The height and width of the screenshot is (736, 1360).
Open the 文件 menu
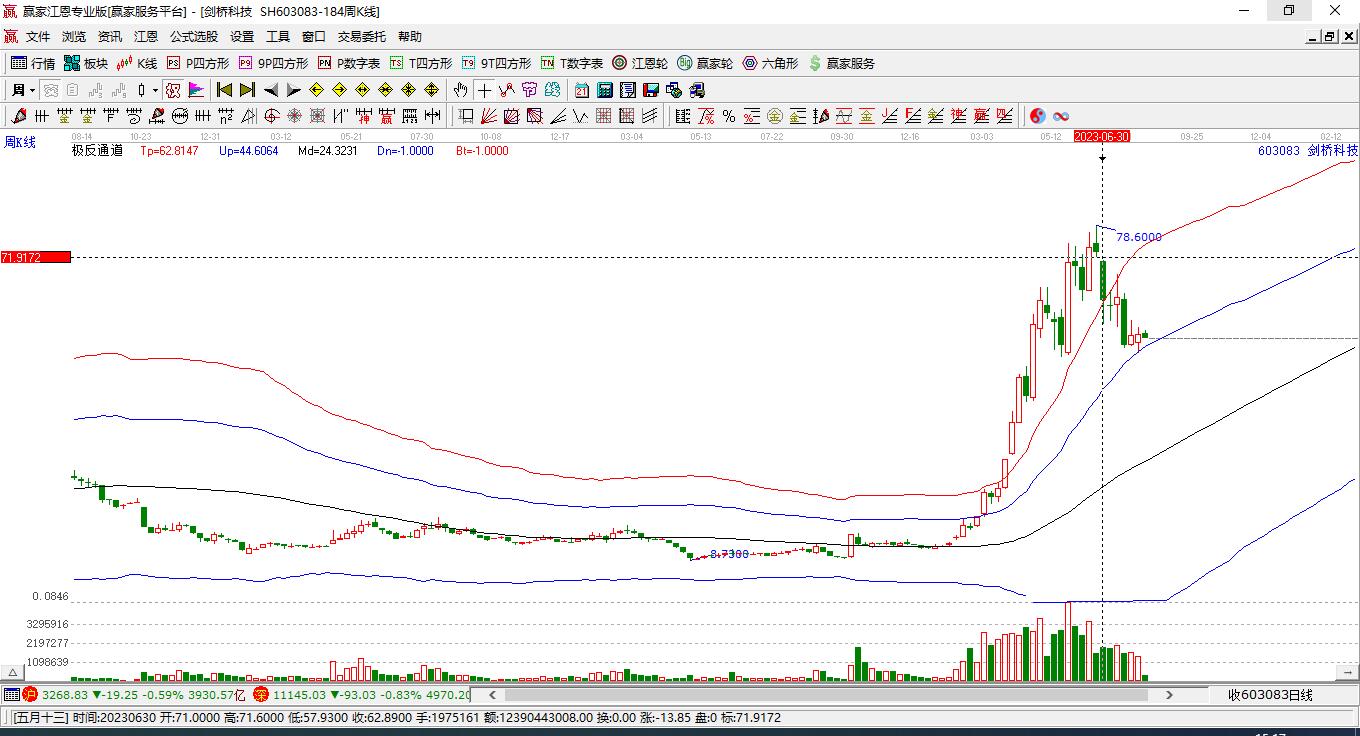(x=38, y=37)
